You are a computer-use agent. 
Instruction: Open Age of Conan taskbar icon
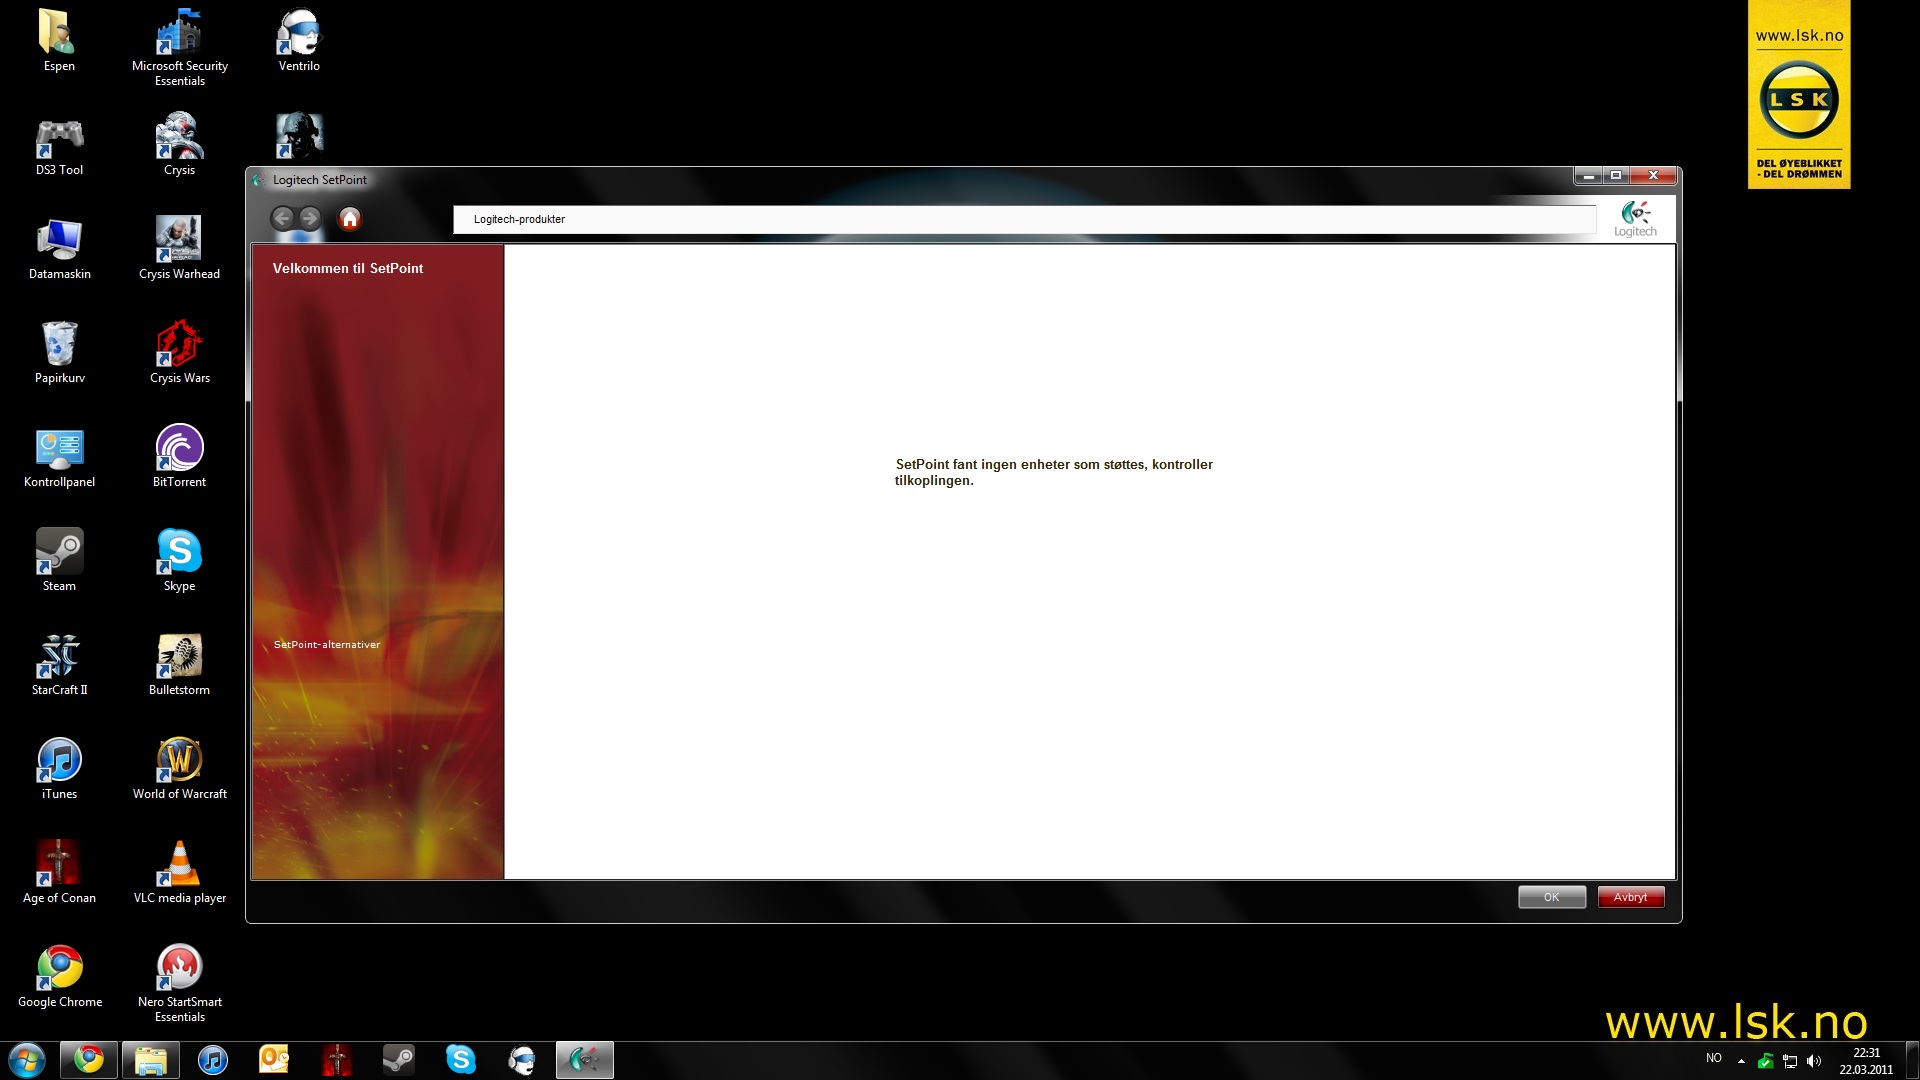coord(336,1060)
